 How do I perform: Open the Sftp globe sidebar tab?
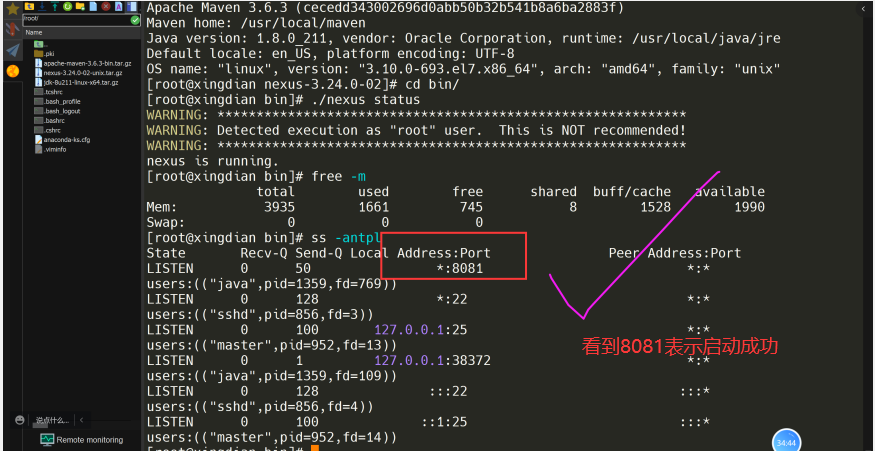click(12, 71)
